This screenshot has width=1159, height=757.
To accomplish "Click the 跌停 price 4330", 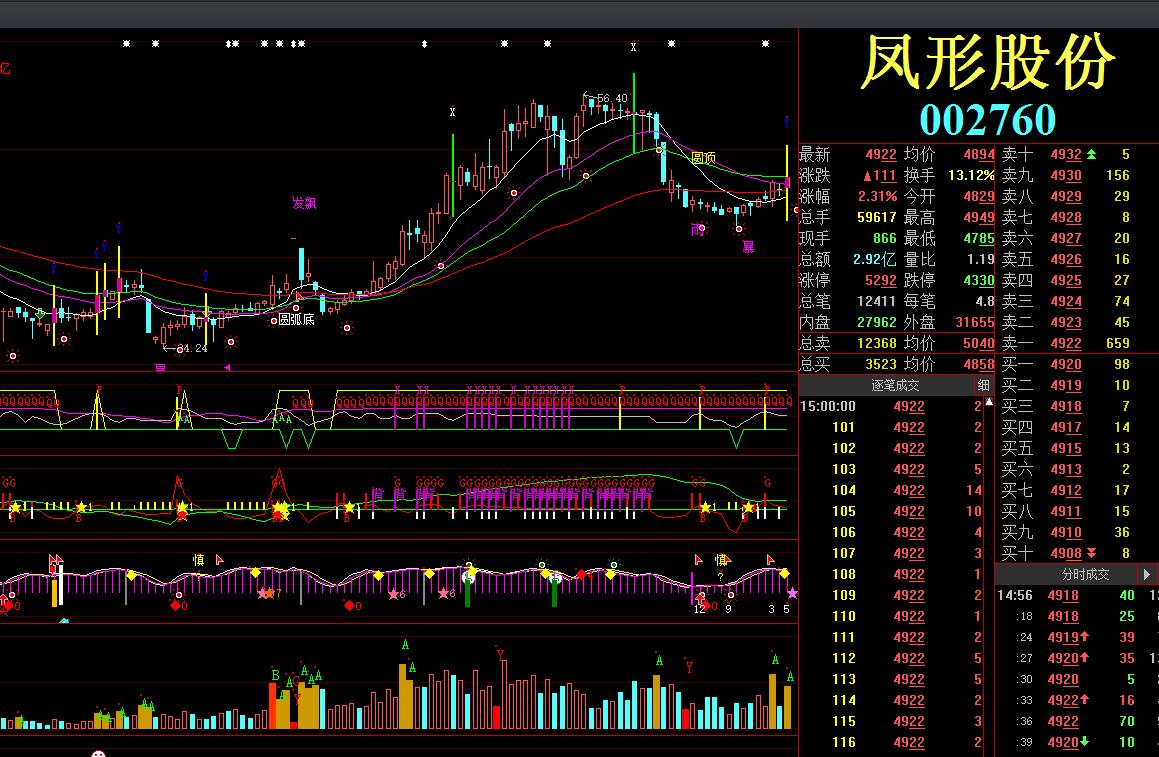I will coord(979,280).
